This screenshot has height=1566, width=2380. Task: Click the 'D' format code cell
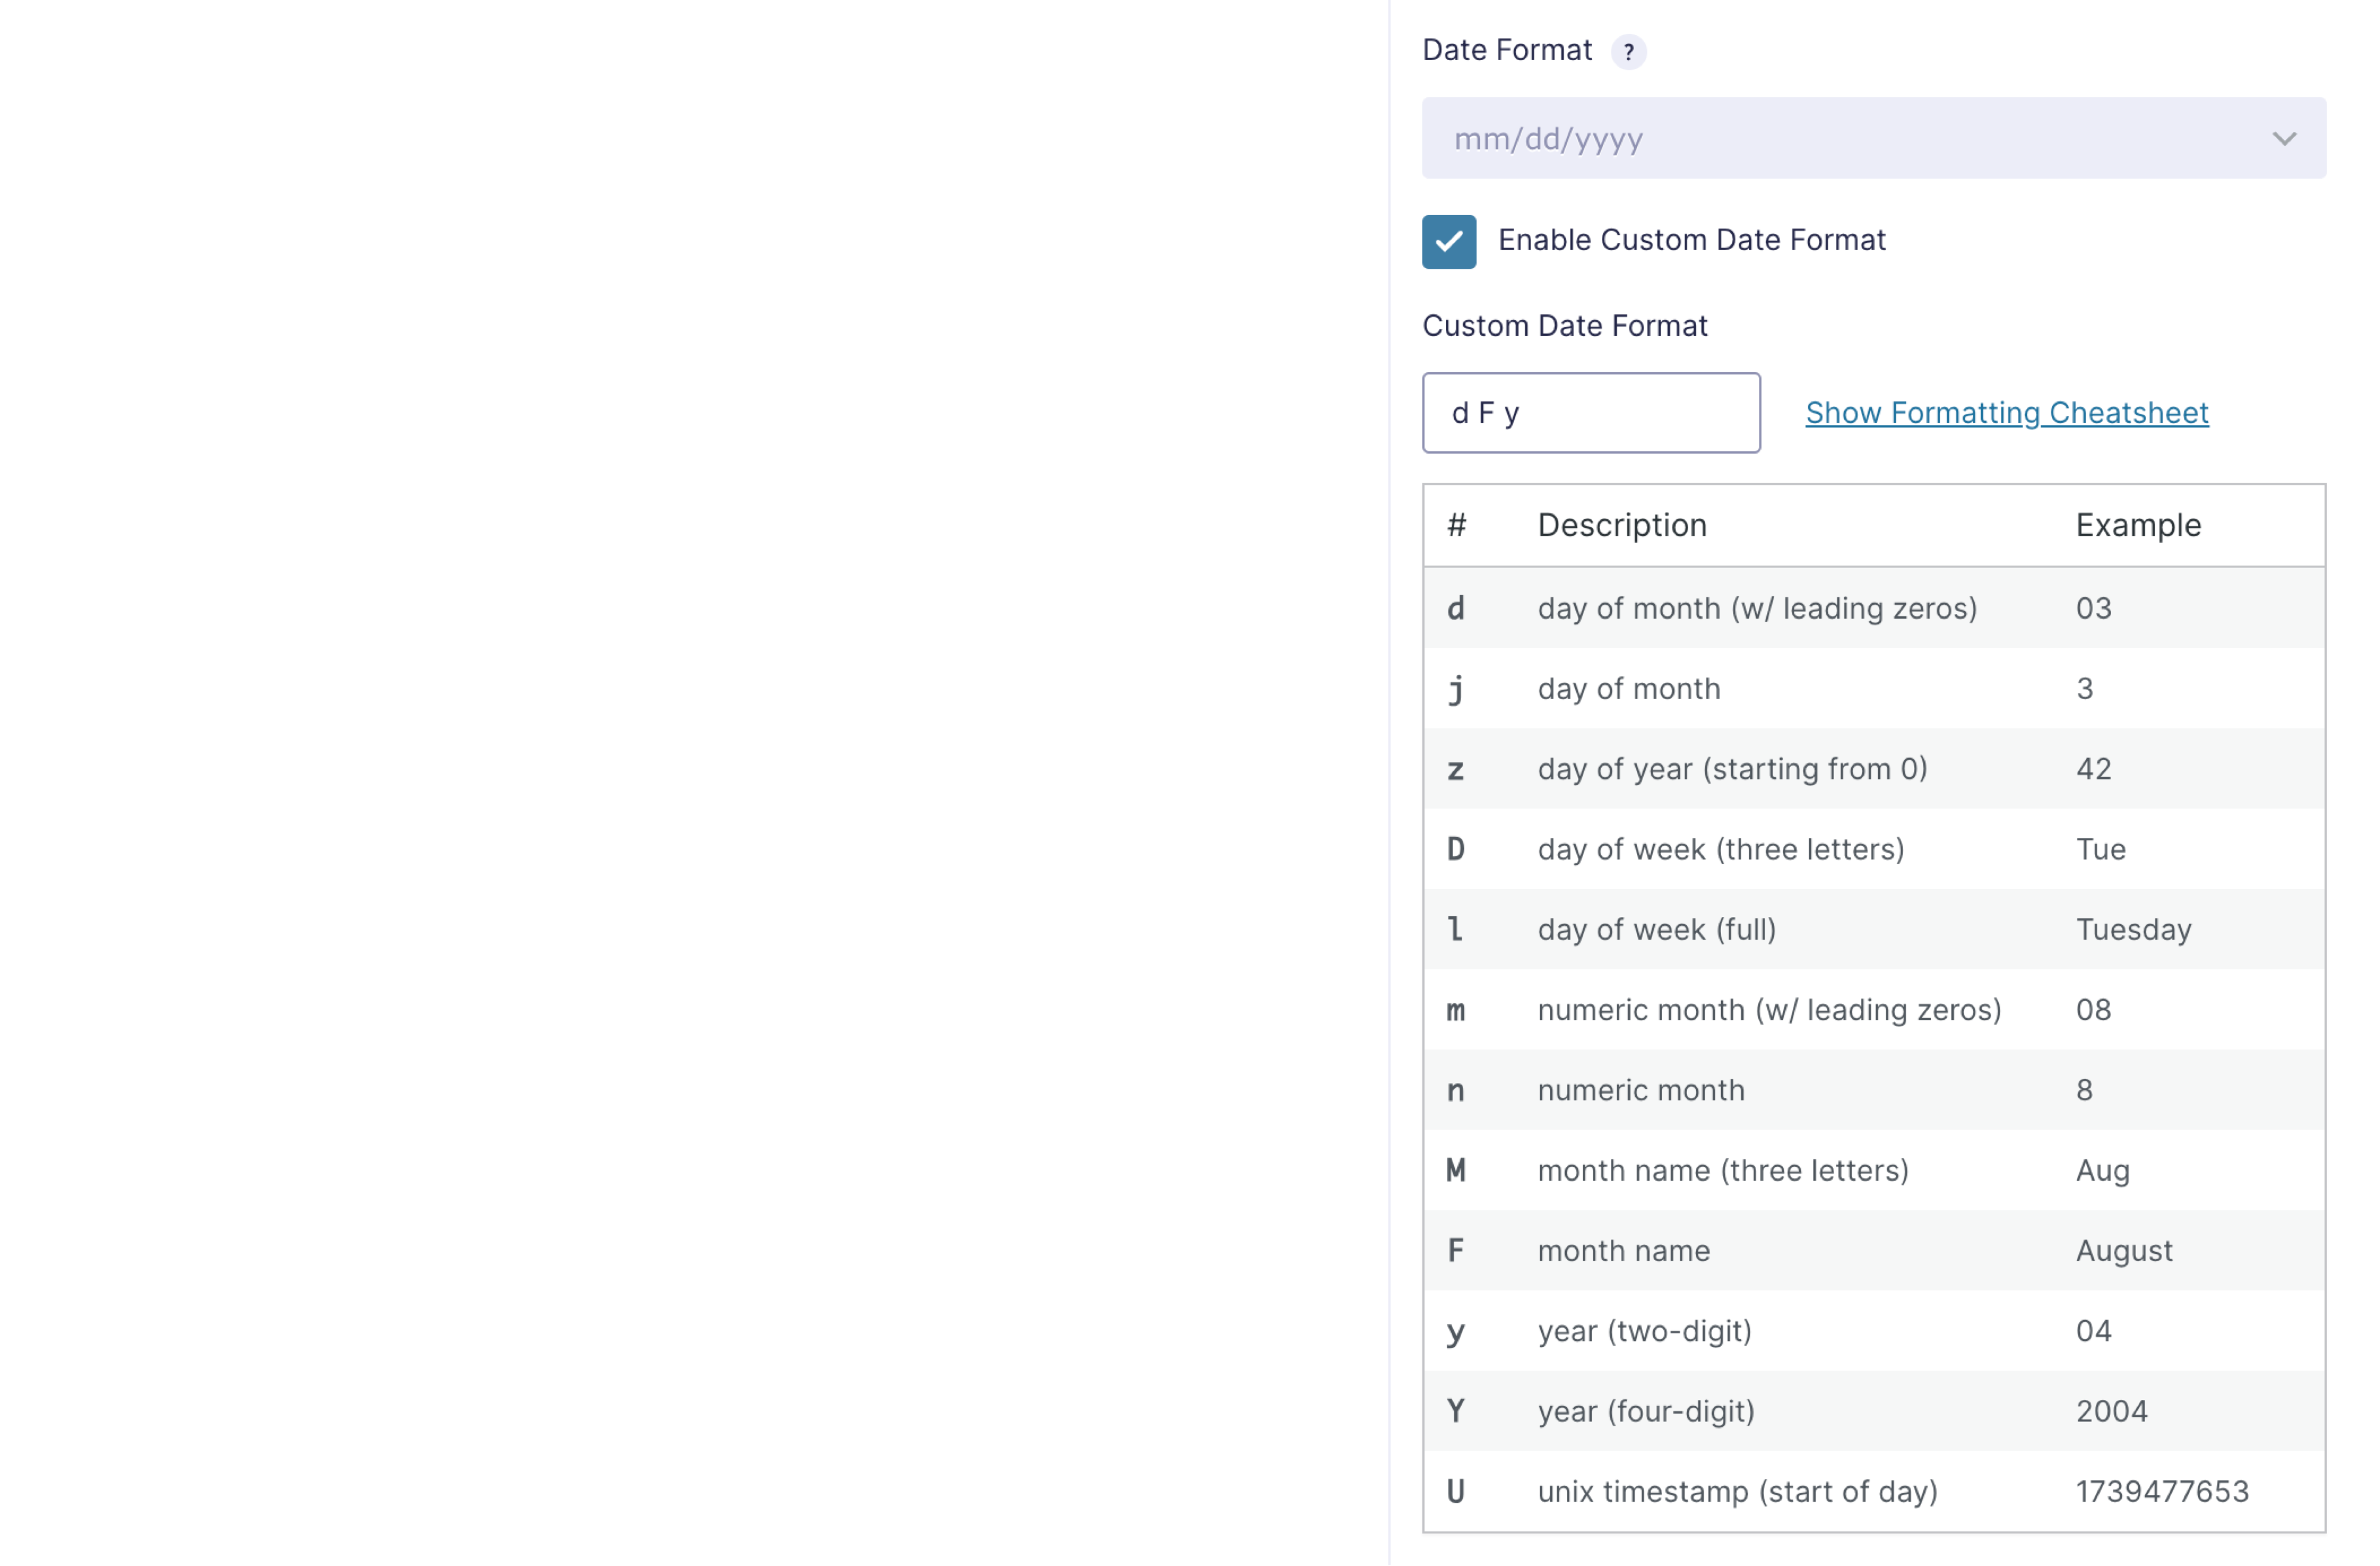[x=1455, y=849]
